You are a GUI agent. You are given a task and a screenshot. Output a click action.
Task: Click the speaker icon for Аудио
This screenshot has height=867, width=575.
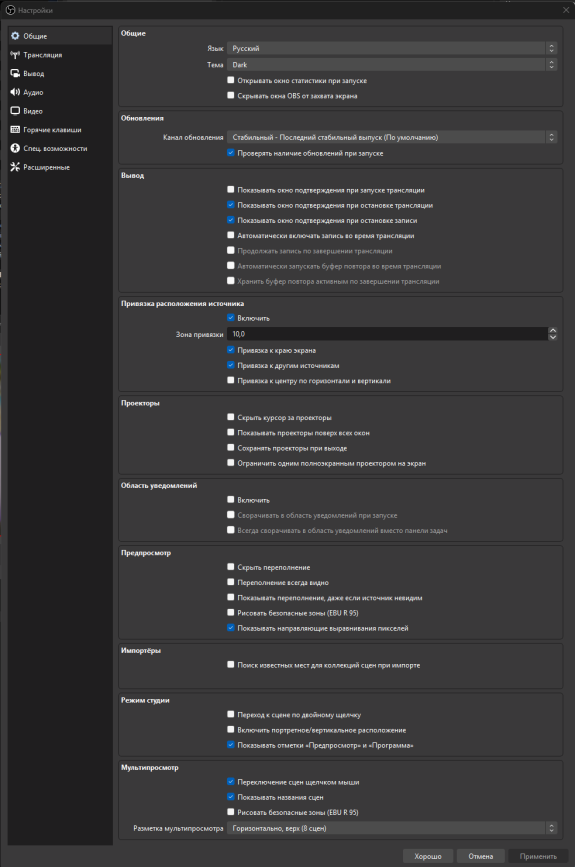15,92
